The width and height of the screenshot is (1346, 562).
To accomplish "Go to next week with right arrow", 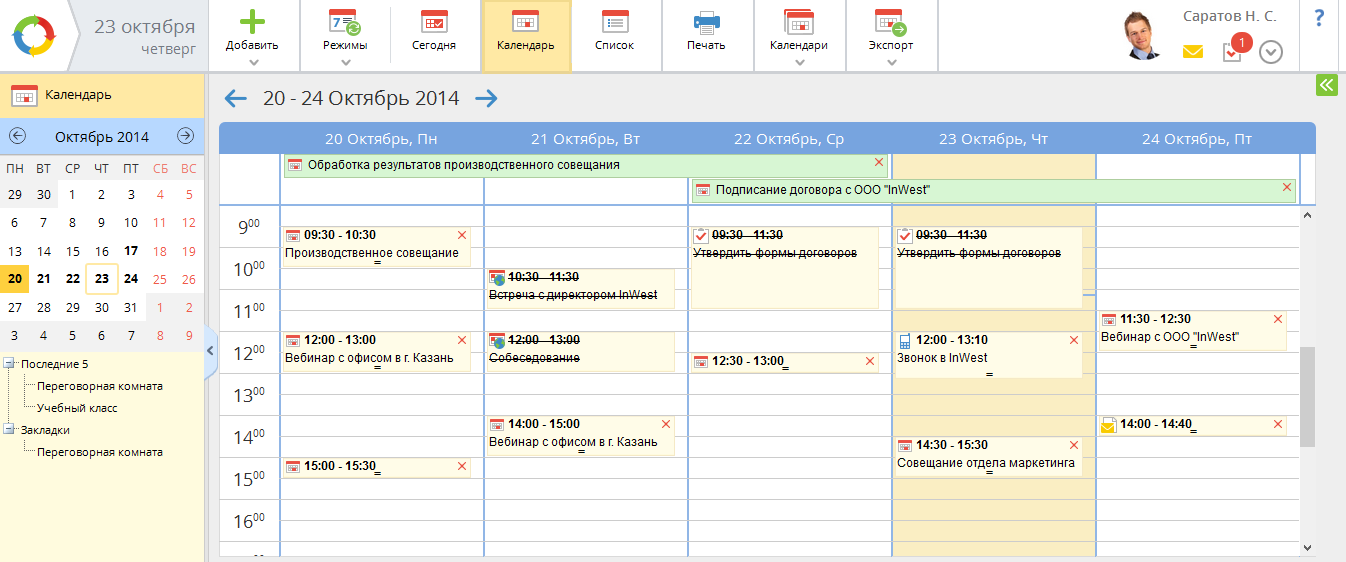I will pos(486,98).
